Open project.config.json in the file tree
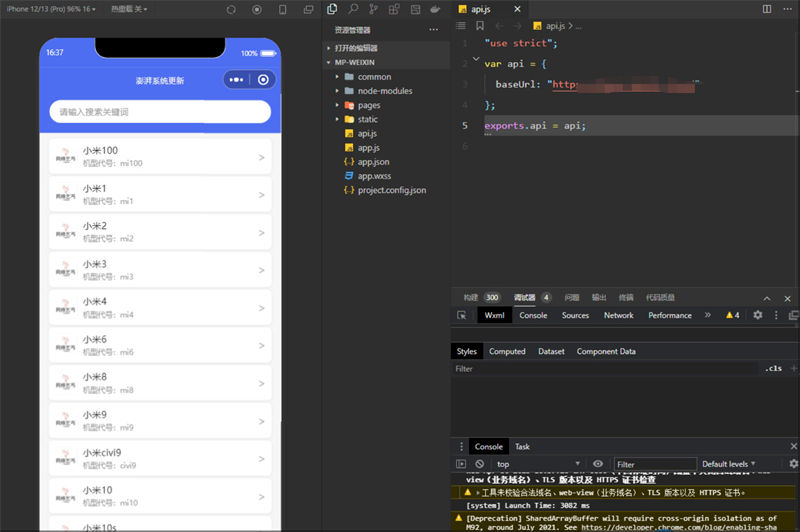Image resolution: width=800 pixels, height=532 pixels. (391, 190)
